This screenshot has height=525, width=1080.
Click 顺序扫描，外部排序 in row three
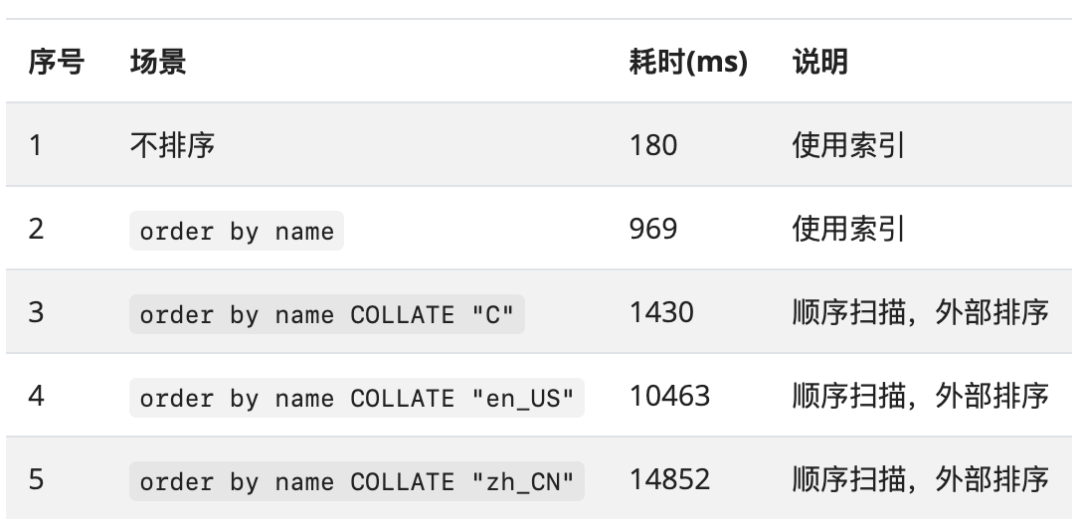[x=920, y=313]
